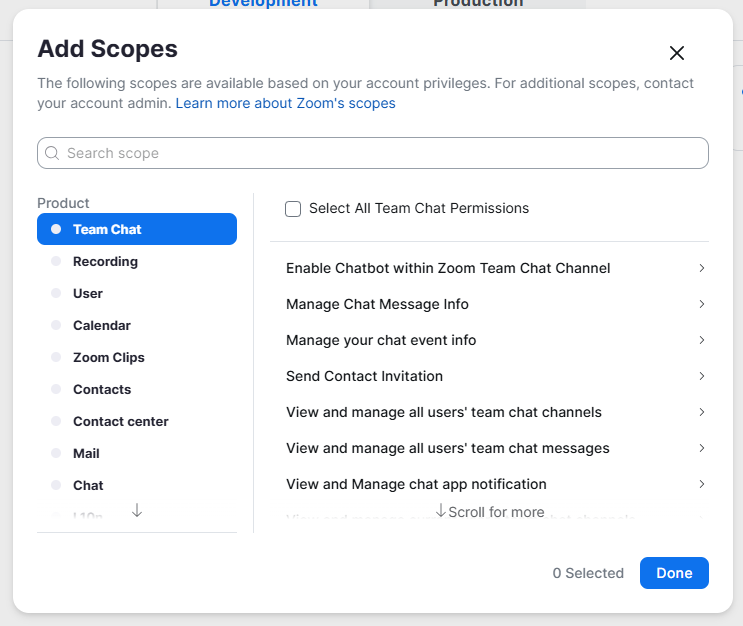Select the Calendar product
The width and height of the screenshot is (743, 626).
click(x=137, y=325)
